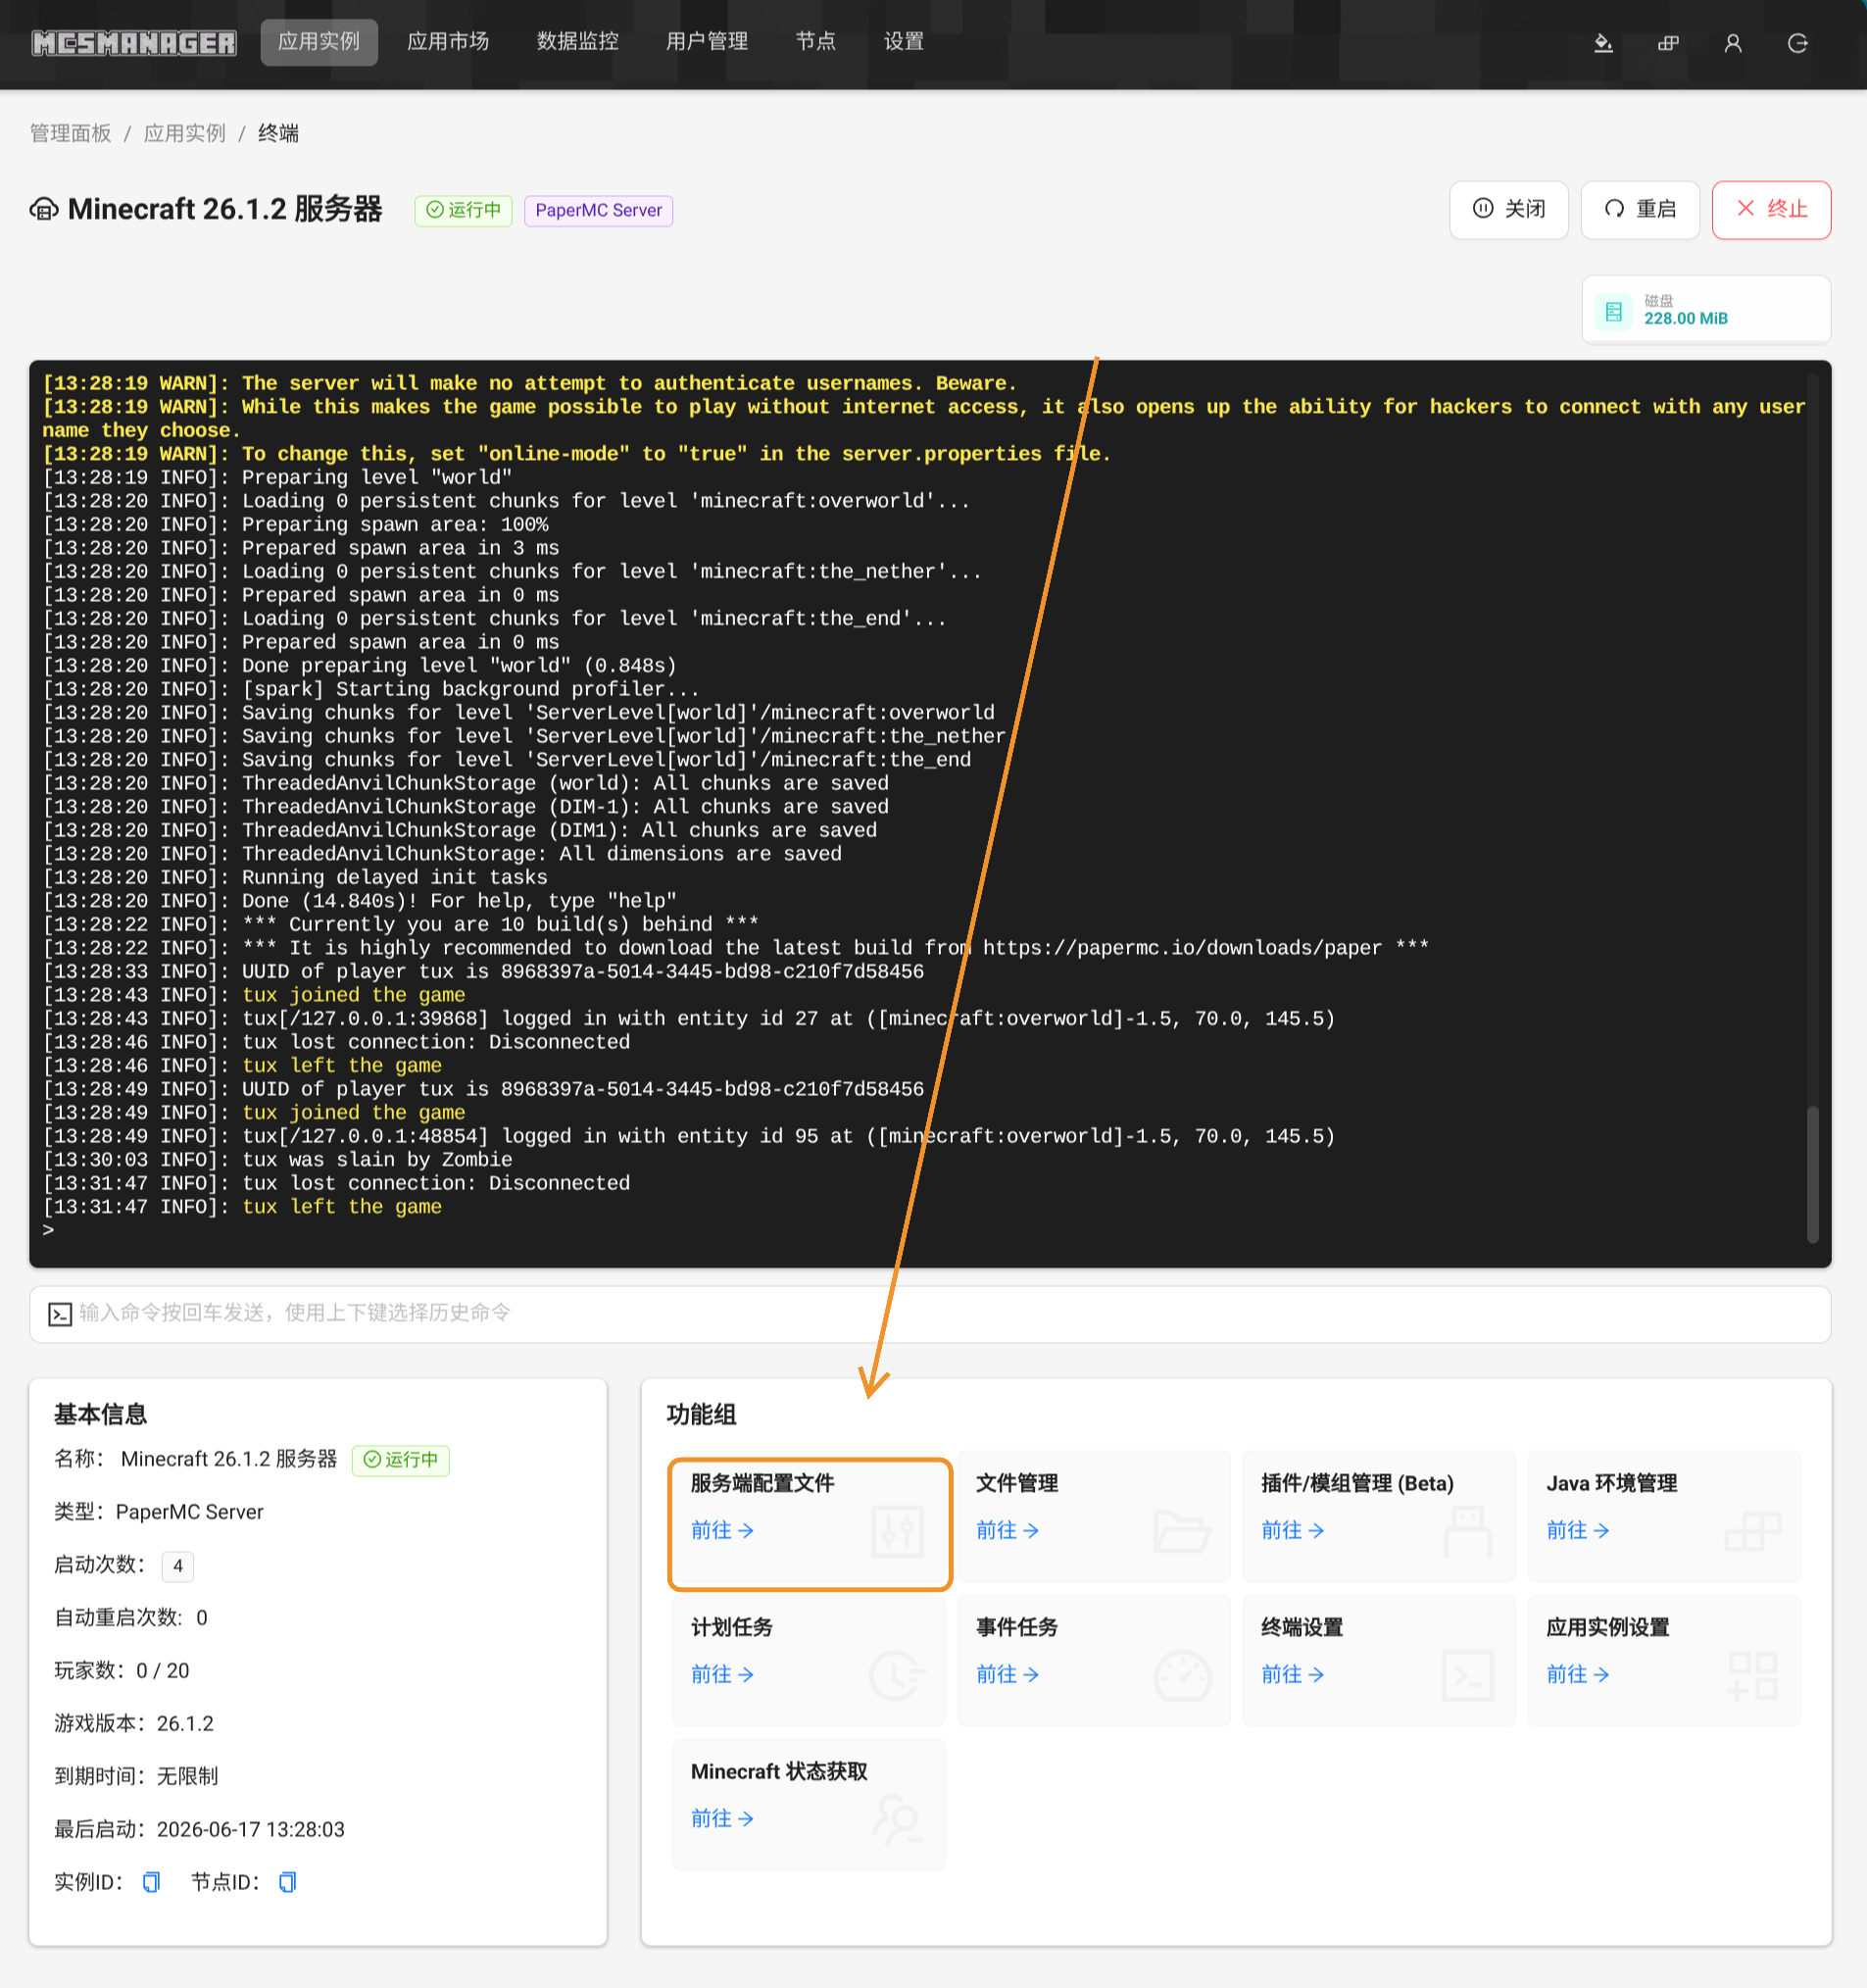Open 应用实例设置 前往 link
This screenshot has height=1988, width=1867.
[x=1577, y=1674]
